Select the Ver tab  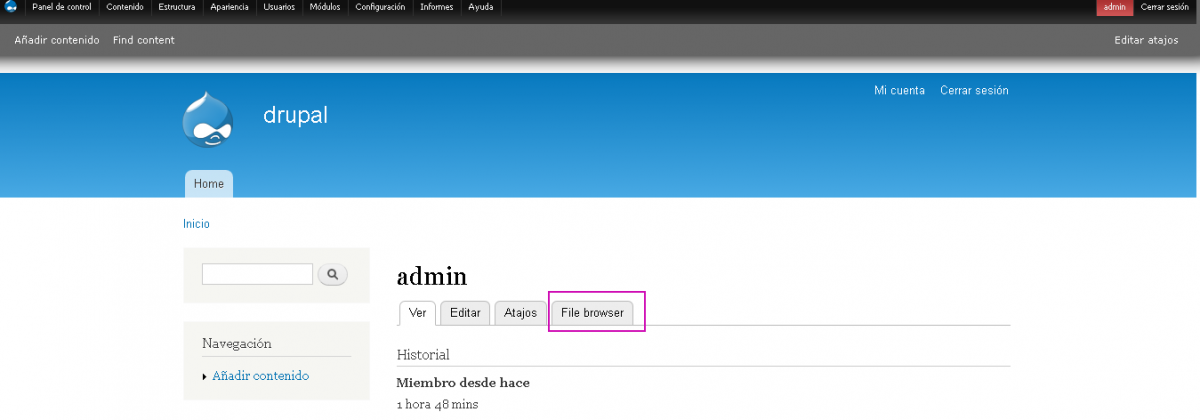tap(418, 313)
